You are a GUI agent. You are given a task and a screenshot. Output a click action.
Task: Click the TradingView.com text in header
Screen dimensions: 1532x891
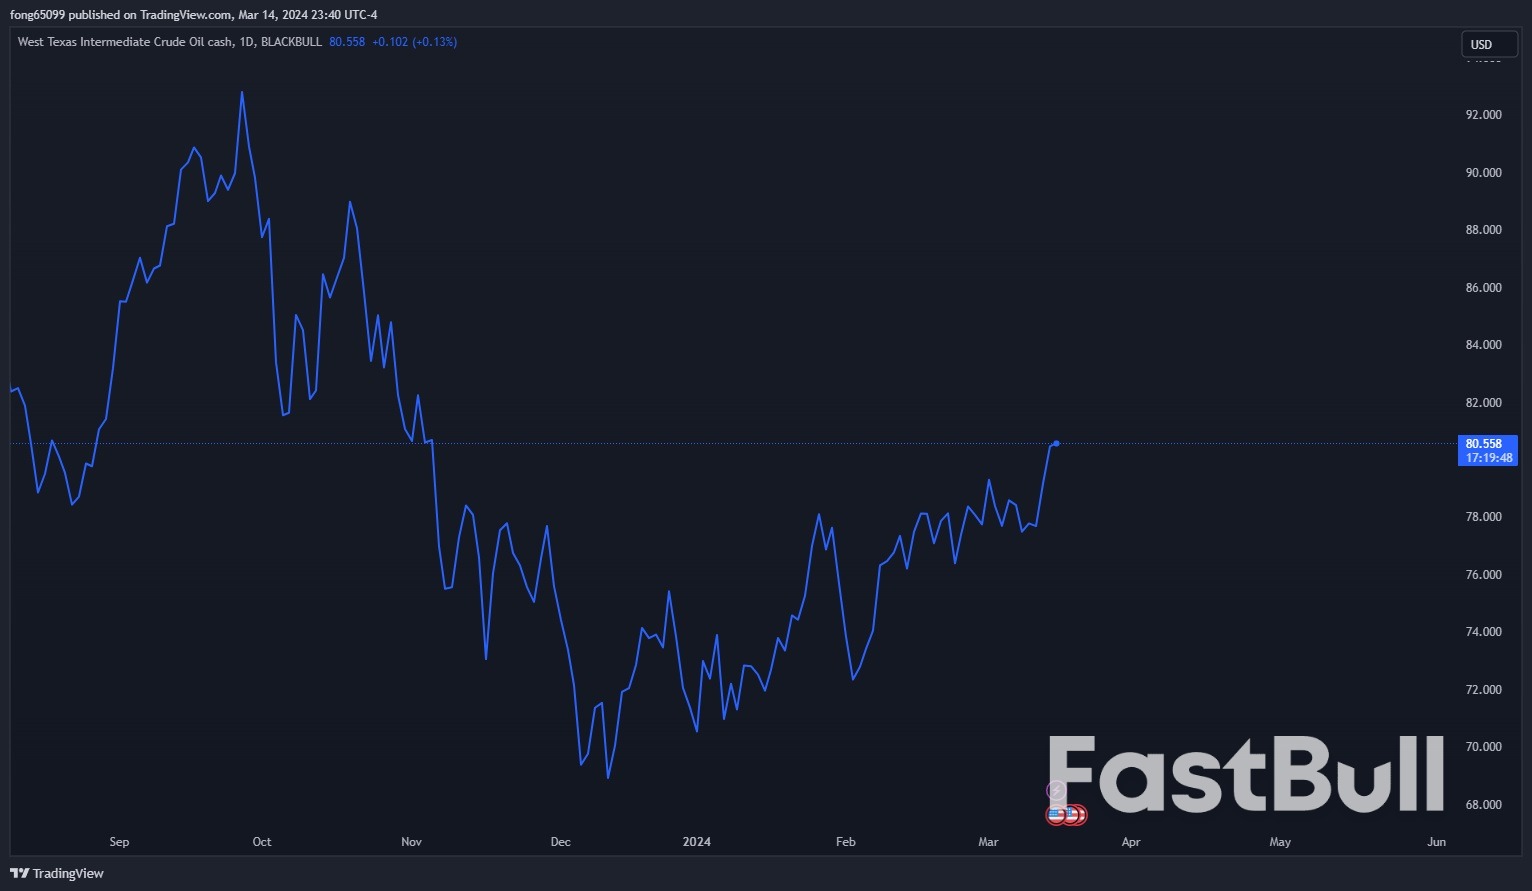pyautogui.click(x=185, y=14)
